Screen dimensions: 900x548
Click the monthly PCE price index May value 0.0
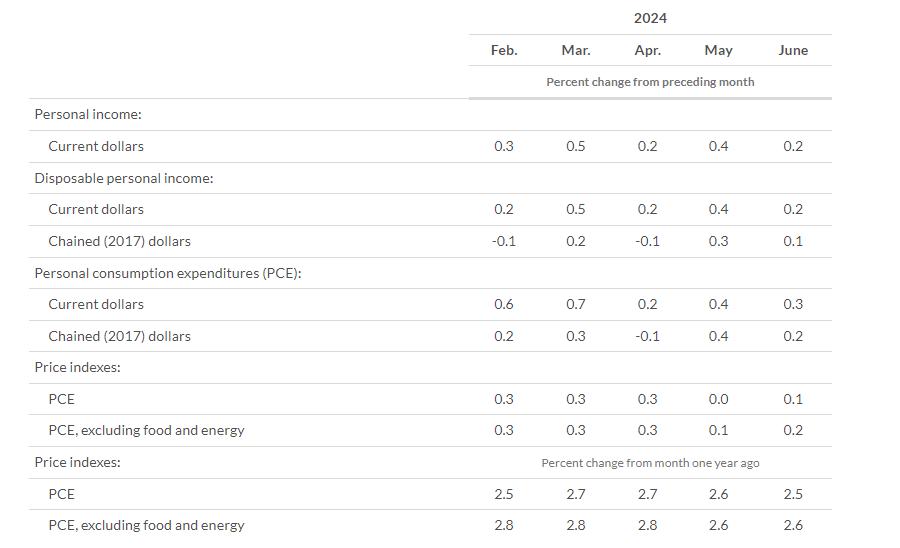point(718,399)
